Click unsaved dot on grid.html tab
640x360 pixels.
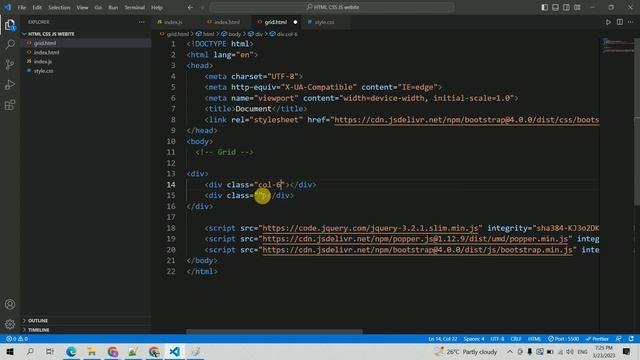tap(295, 22)
